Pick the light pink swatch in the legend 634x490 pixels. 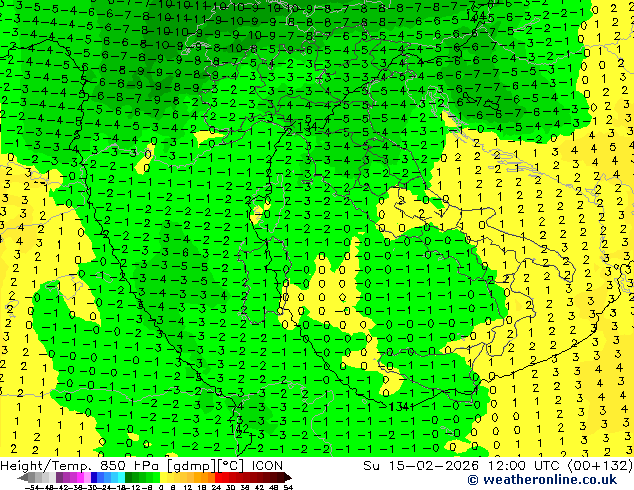point(87,477)
